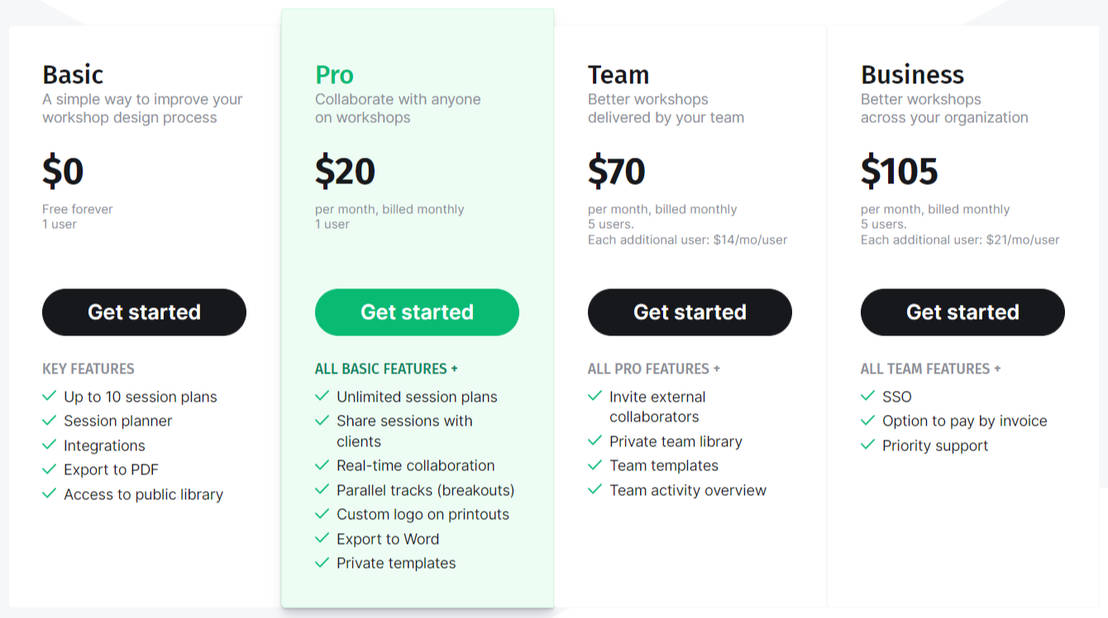Click the checkmark next to Real-time collaboration
This screenshot has width=1108, height=618.
click(x=322, y=465)
